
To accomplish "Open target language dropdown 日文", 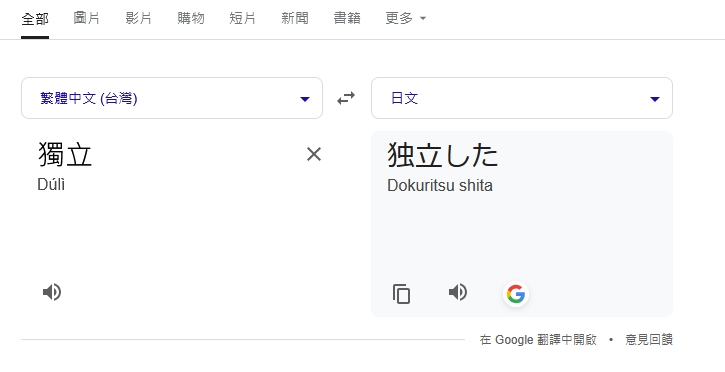I will [522, 98].
